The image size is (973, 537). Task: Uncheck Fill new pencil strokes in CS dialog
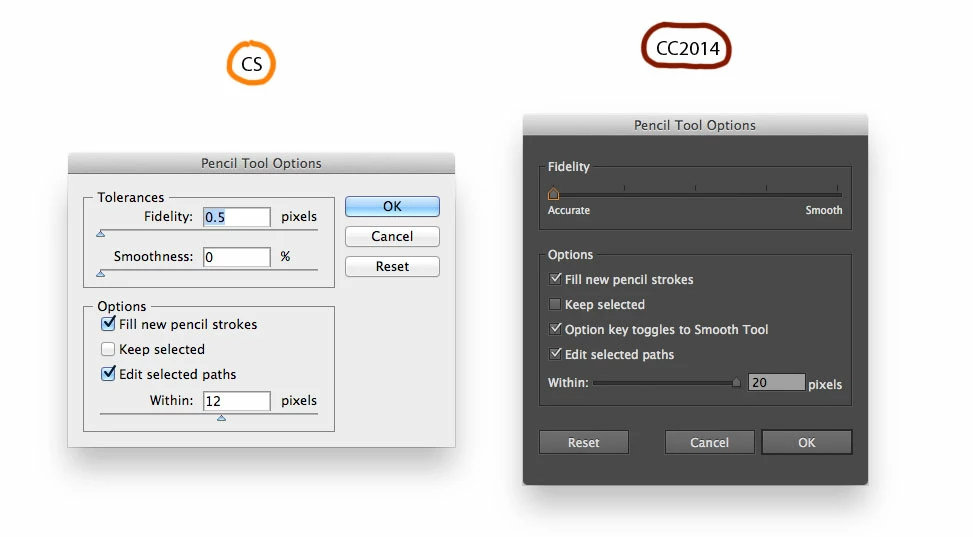click(x=108, y=324)
